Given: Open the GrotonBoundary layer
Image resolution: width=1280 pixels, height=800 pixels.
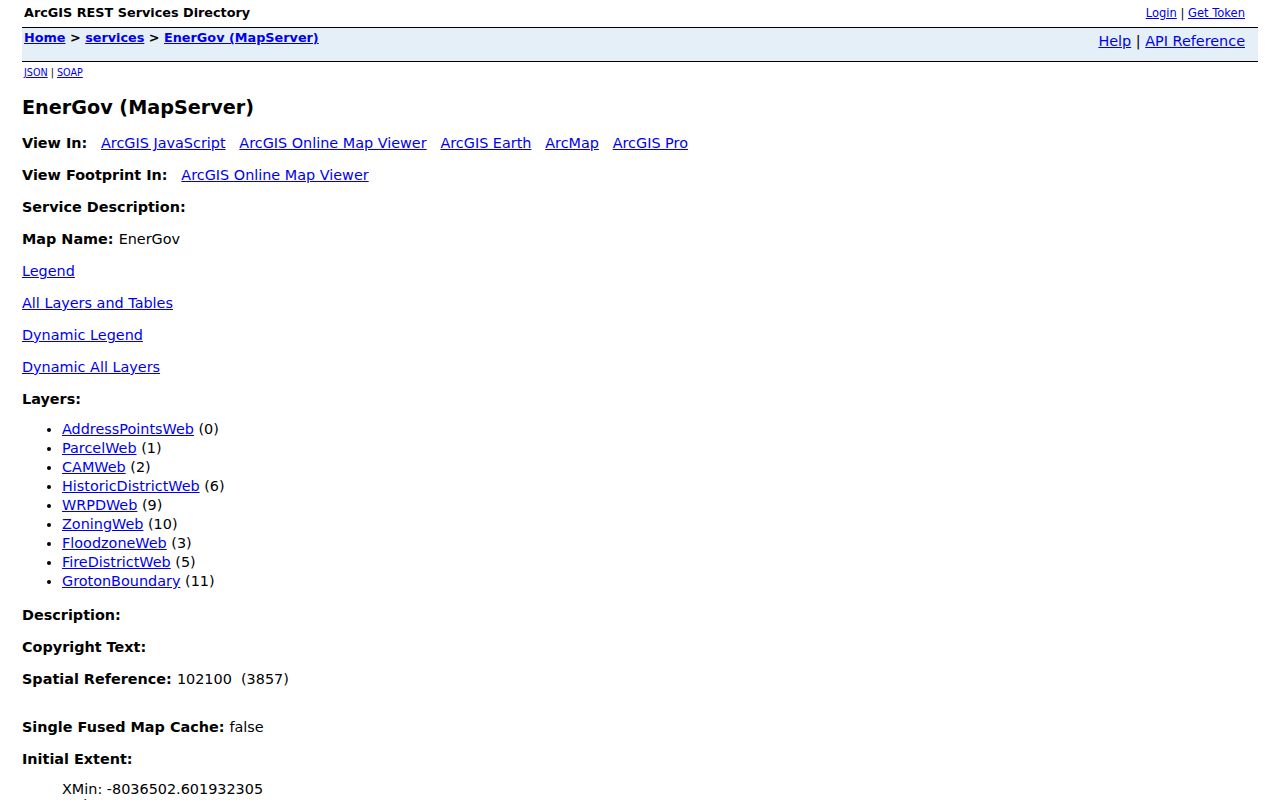Looking at the screenshot, I should tap(121, 581).
